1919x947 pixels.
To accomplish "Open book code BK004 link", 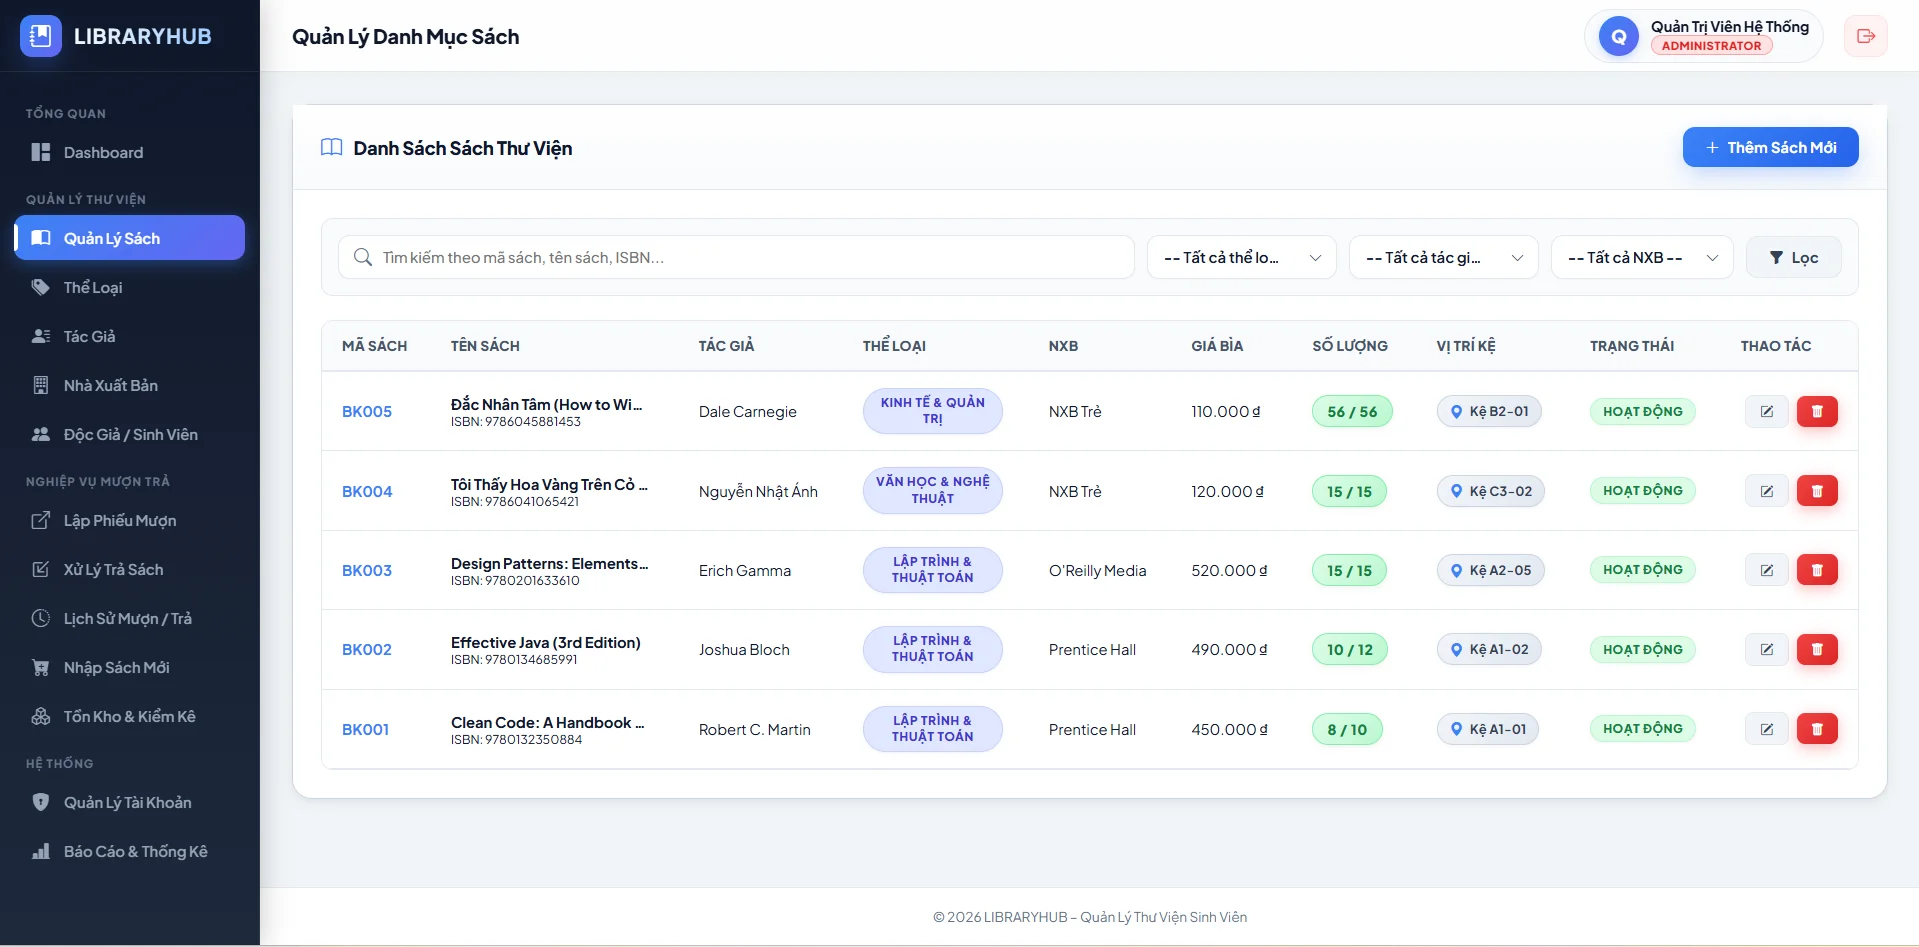I will [367, 491].
